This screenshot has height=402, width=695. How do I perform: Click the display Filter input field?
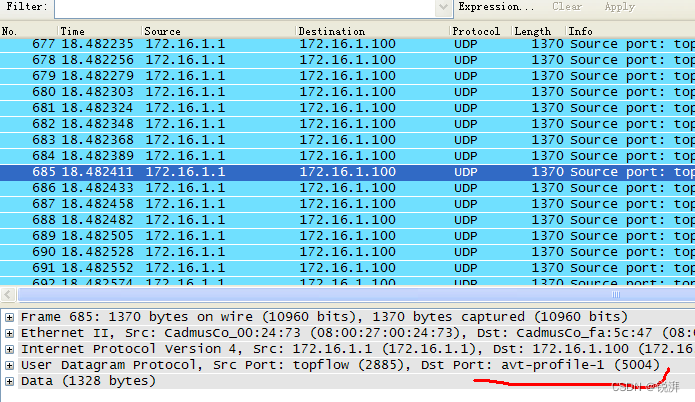(x=245, y=8)
